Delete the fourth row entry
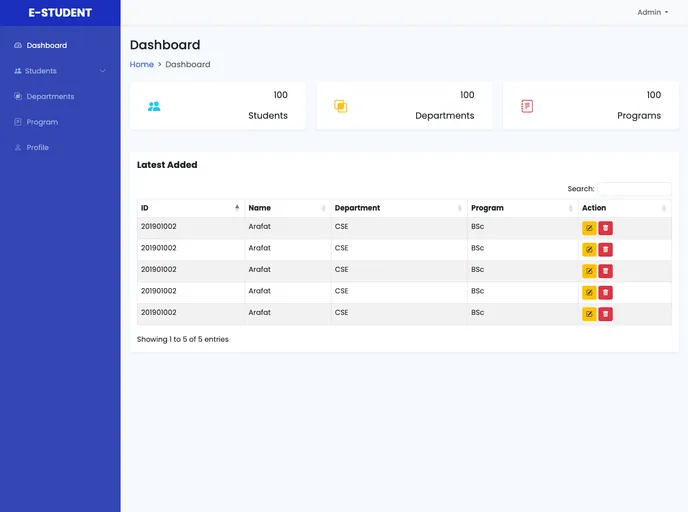This screenshot has width=688, height=512. pos(606,293)
